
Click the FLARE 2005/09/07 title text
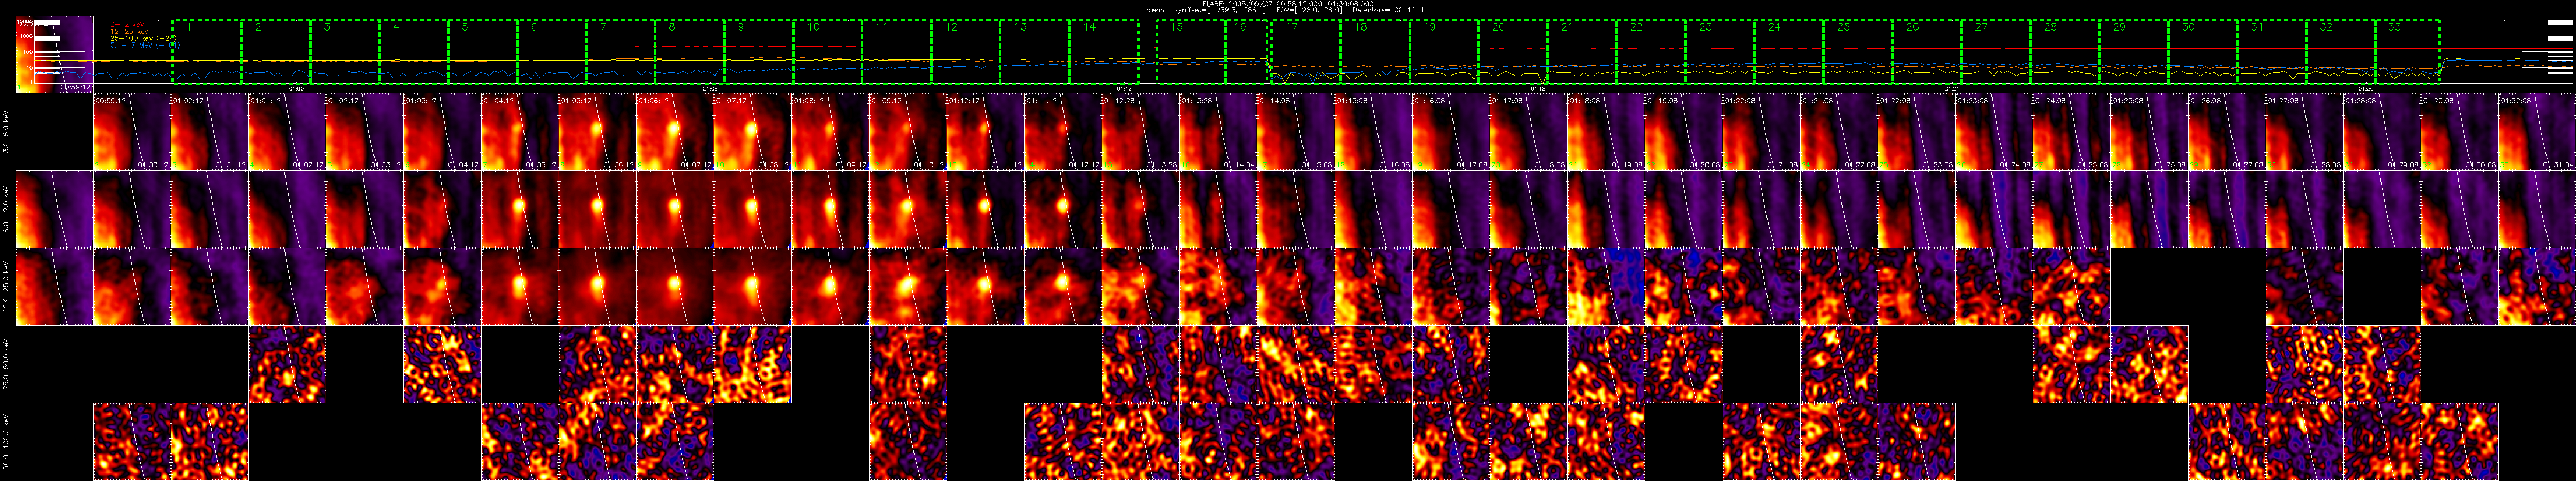point(1287,3)
